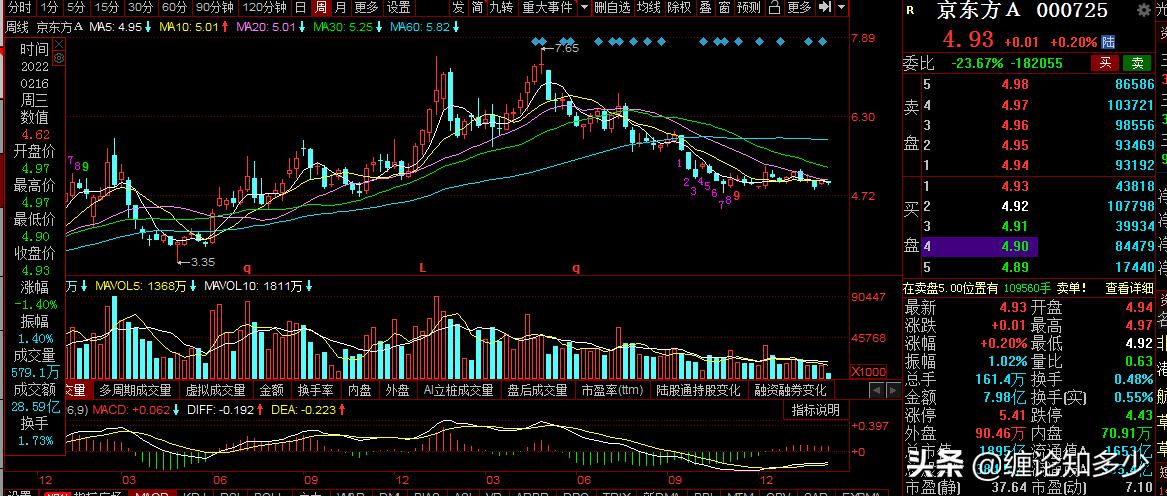Open the gear icon on the data tooltip panel
The width and height of the screenshot is (1167, 496).
[60, 57]
